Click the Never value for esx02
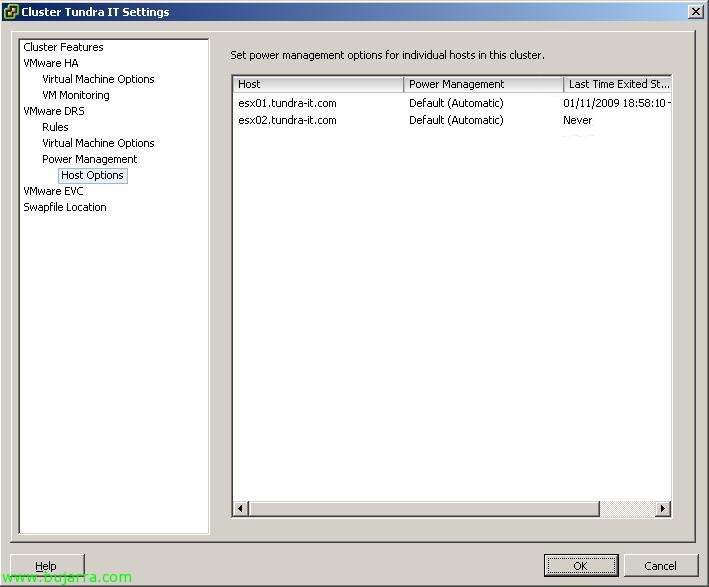709x587 pixels. pyautogui.click(x=577, y=120)
